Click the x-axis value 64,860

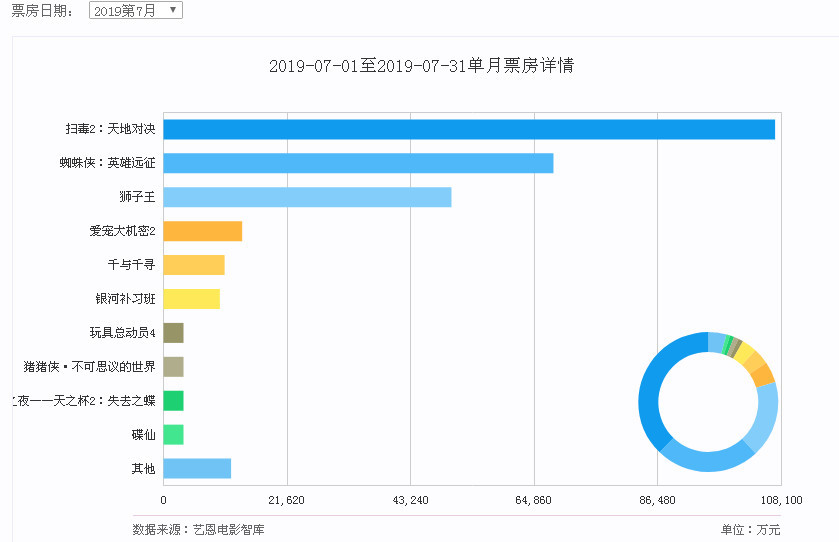click(x=533, y=500)
